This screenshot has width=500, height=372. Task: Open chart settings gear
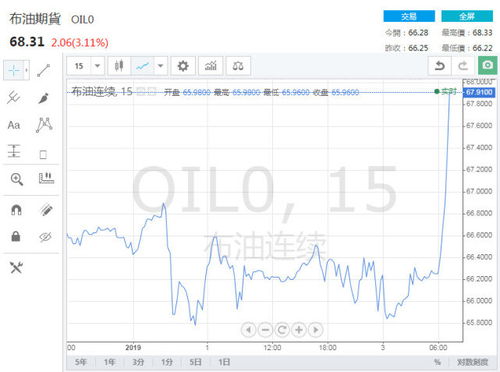(183, 66)
